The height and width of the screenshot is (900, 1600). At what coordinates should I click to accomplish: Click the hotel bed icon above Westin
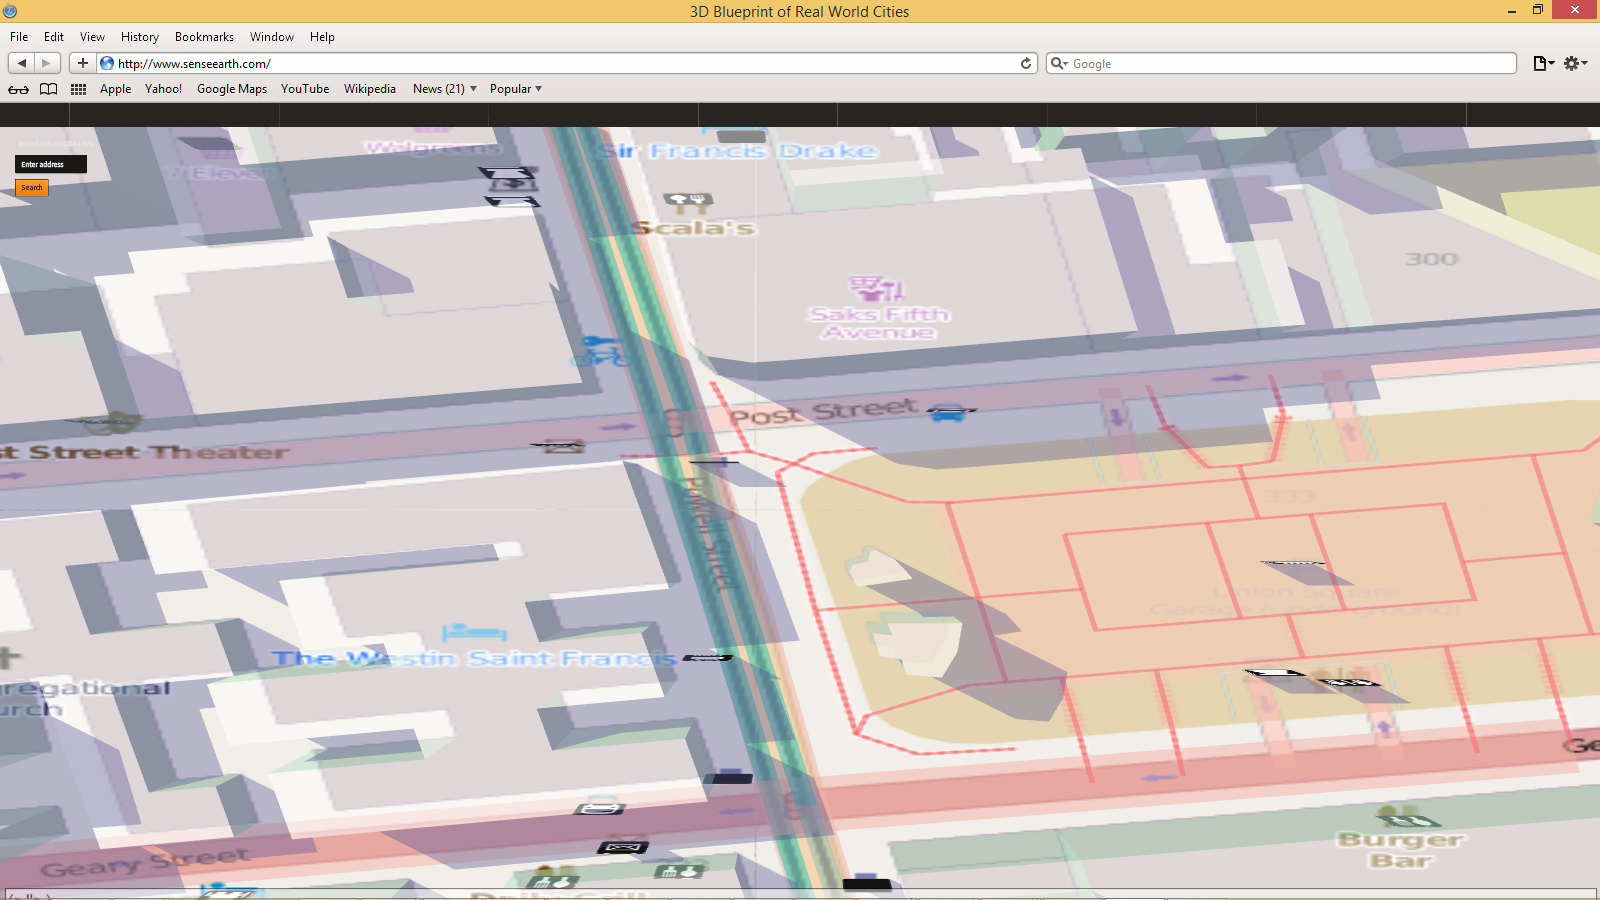[474, 632]
